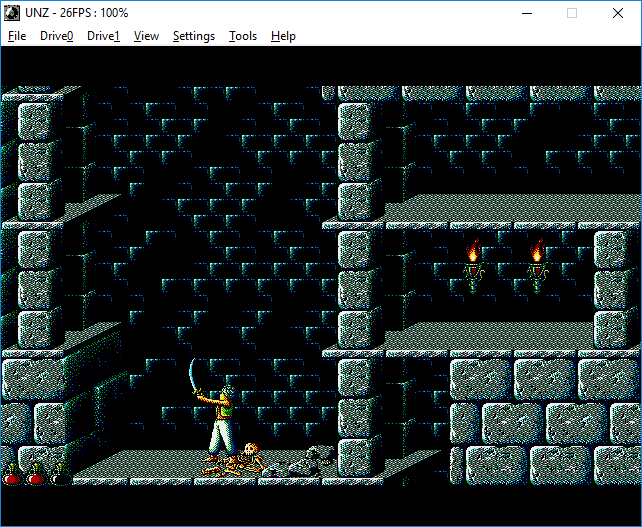Image resolution: width=642 pixels, height=527 pixels.
Task: Click the prince character in green vest
Action: pyautogui.click(x=222, y=420)
